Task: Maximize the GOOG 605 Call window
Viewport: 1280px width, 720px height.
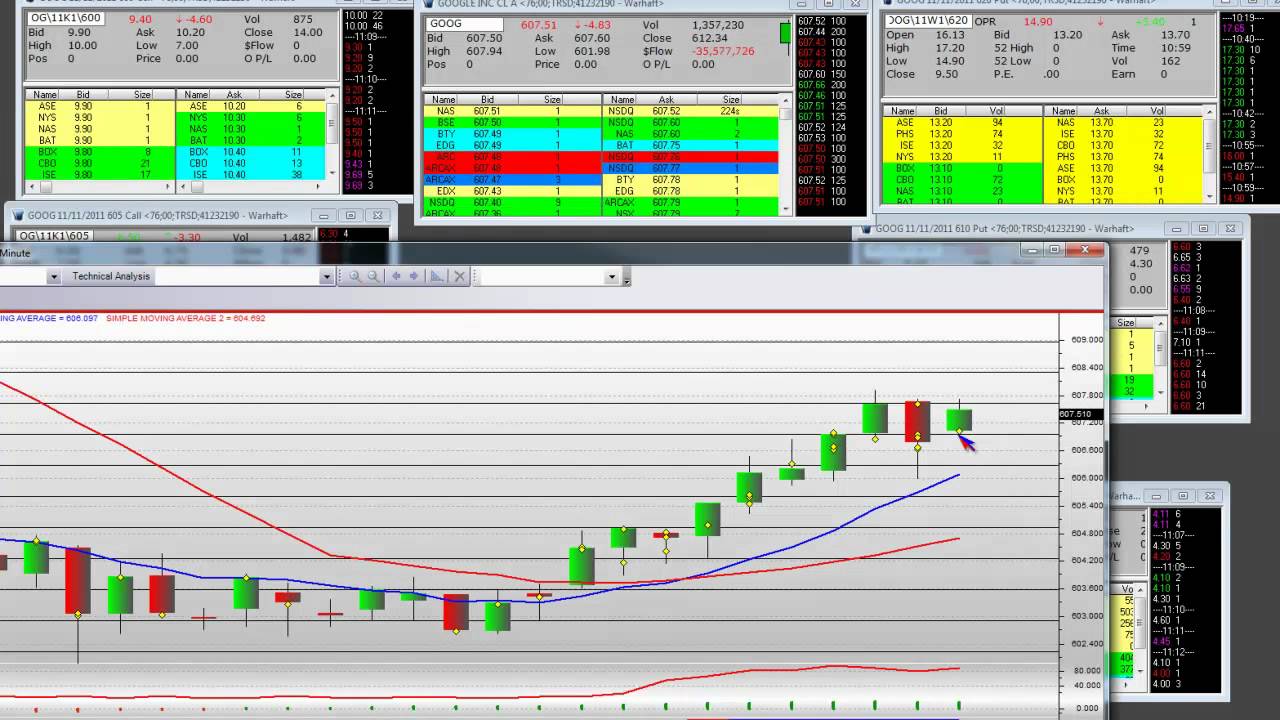Action: (350, 215)
